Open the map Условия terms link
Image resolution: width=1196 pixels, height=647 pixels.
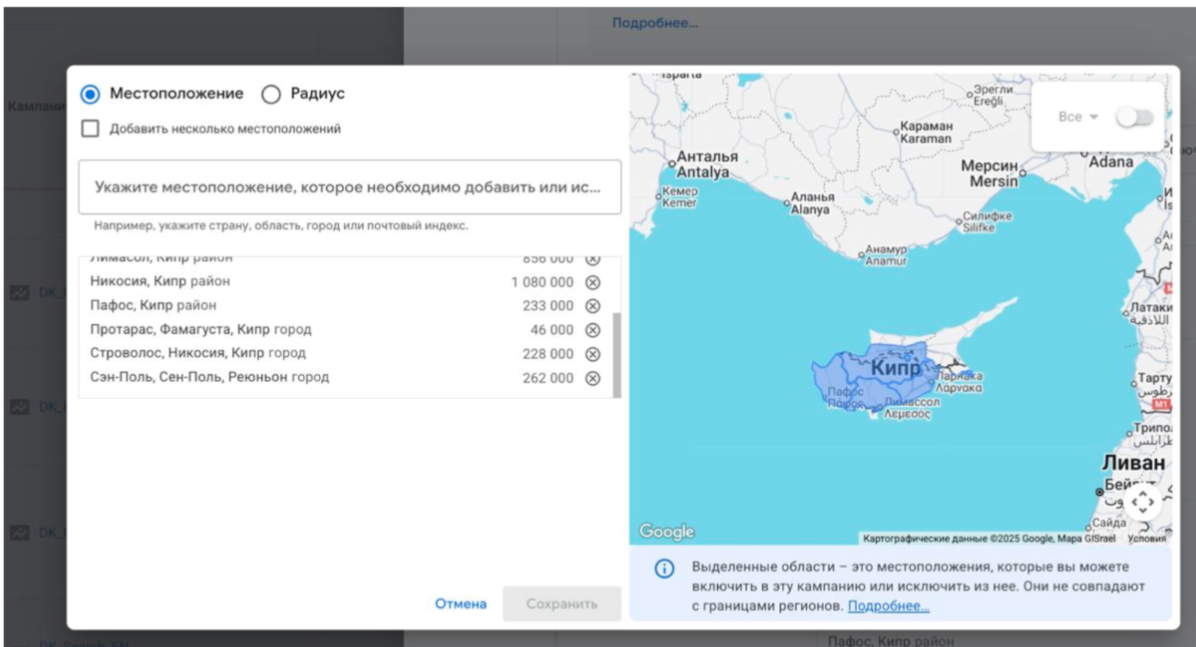point(1146,538)
